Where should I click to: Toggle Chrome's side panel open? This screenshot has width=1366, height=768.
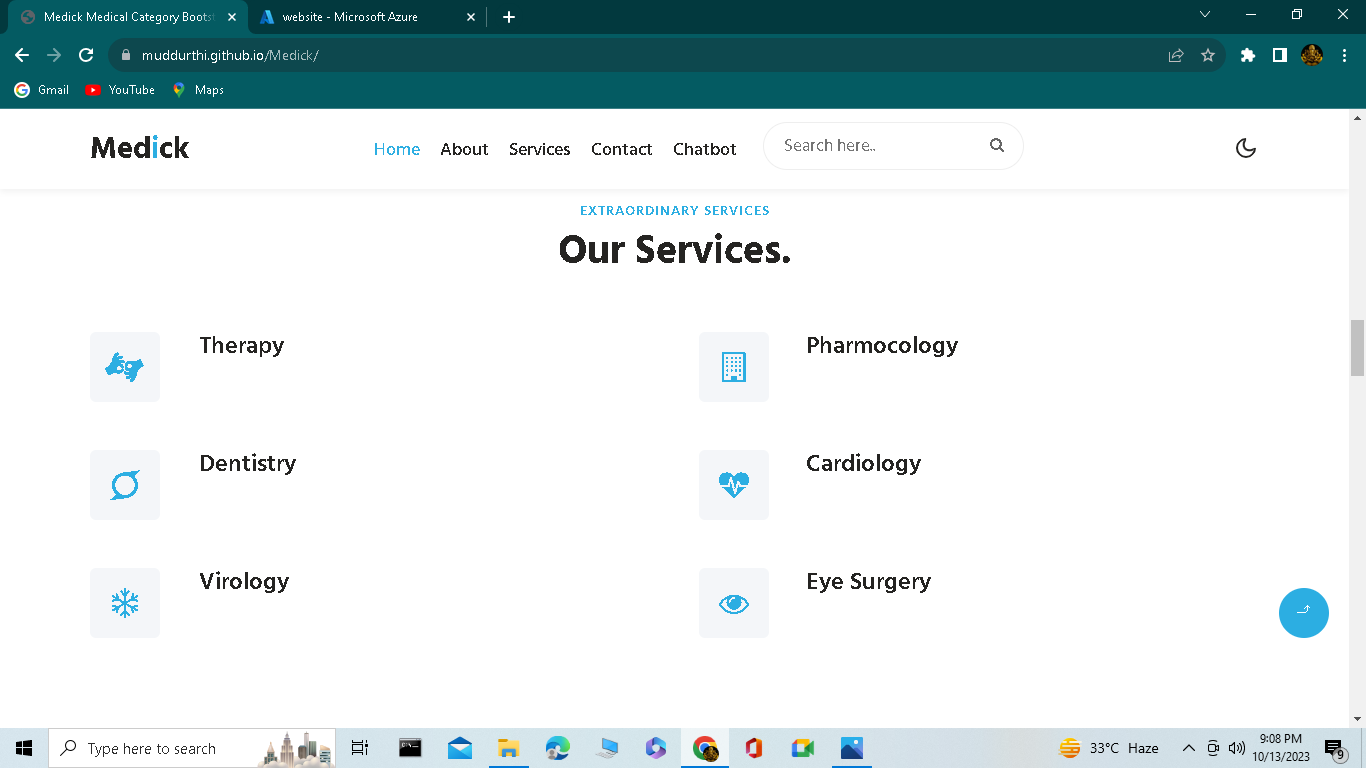(x=1279, y=55)
